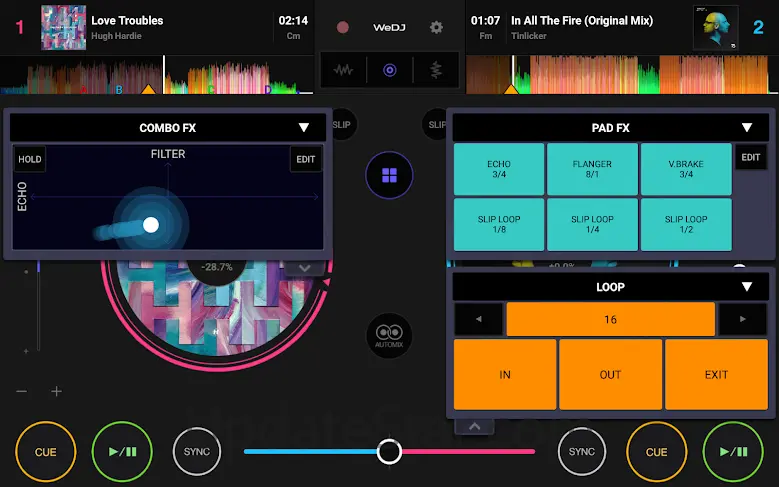Trigger the V.BRAKE 3/4 pad
Screen dimensions: 779x487
click(x=686, y=169)
